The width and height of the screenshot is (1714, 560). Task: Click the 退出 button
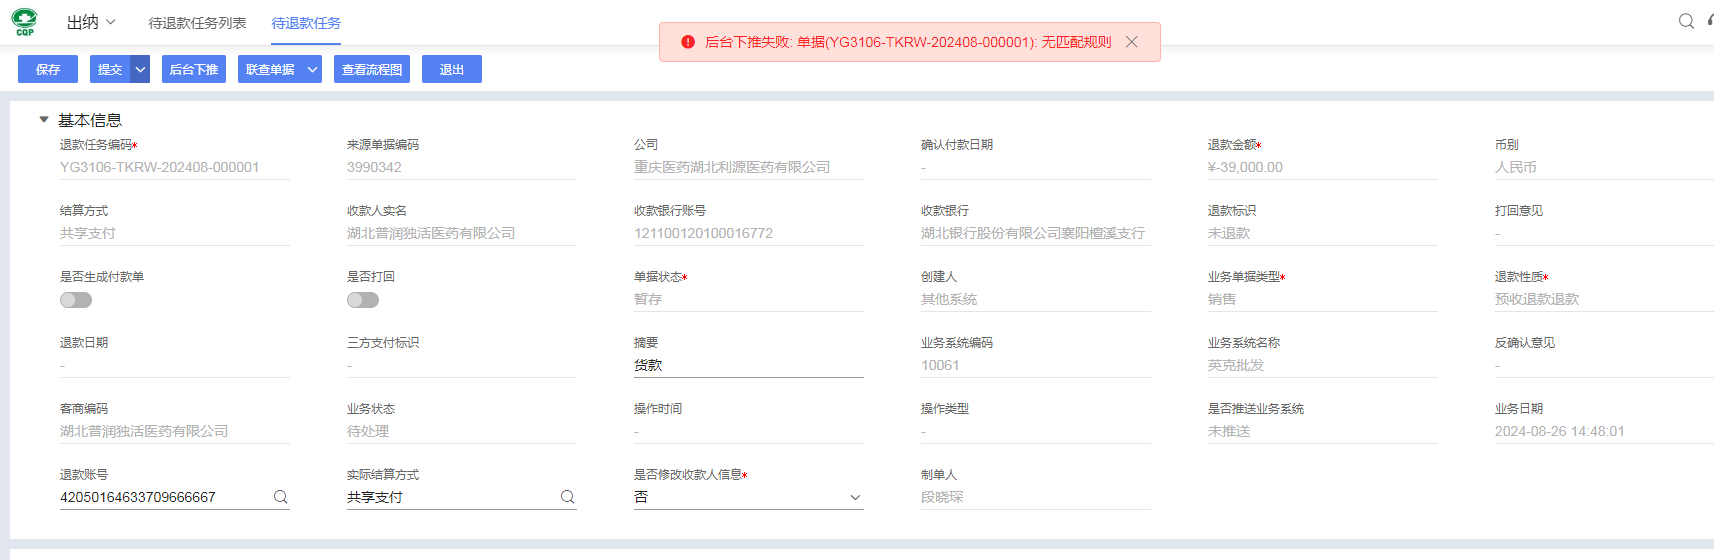click(452, 69)
